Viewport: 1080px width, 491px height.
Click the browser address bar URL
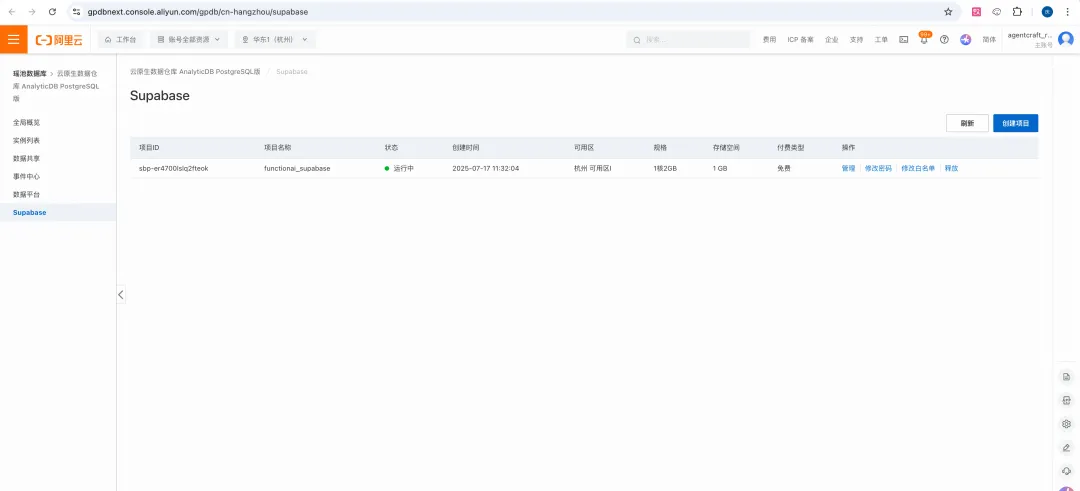198,12
